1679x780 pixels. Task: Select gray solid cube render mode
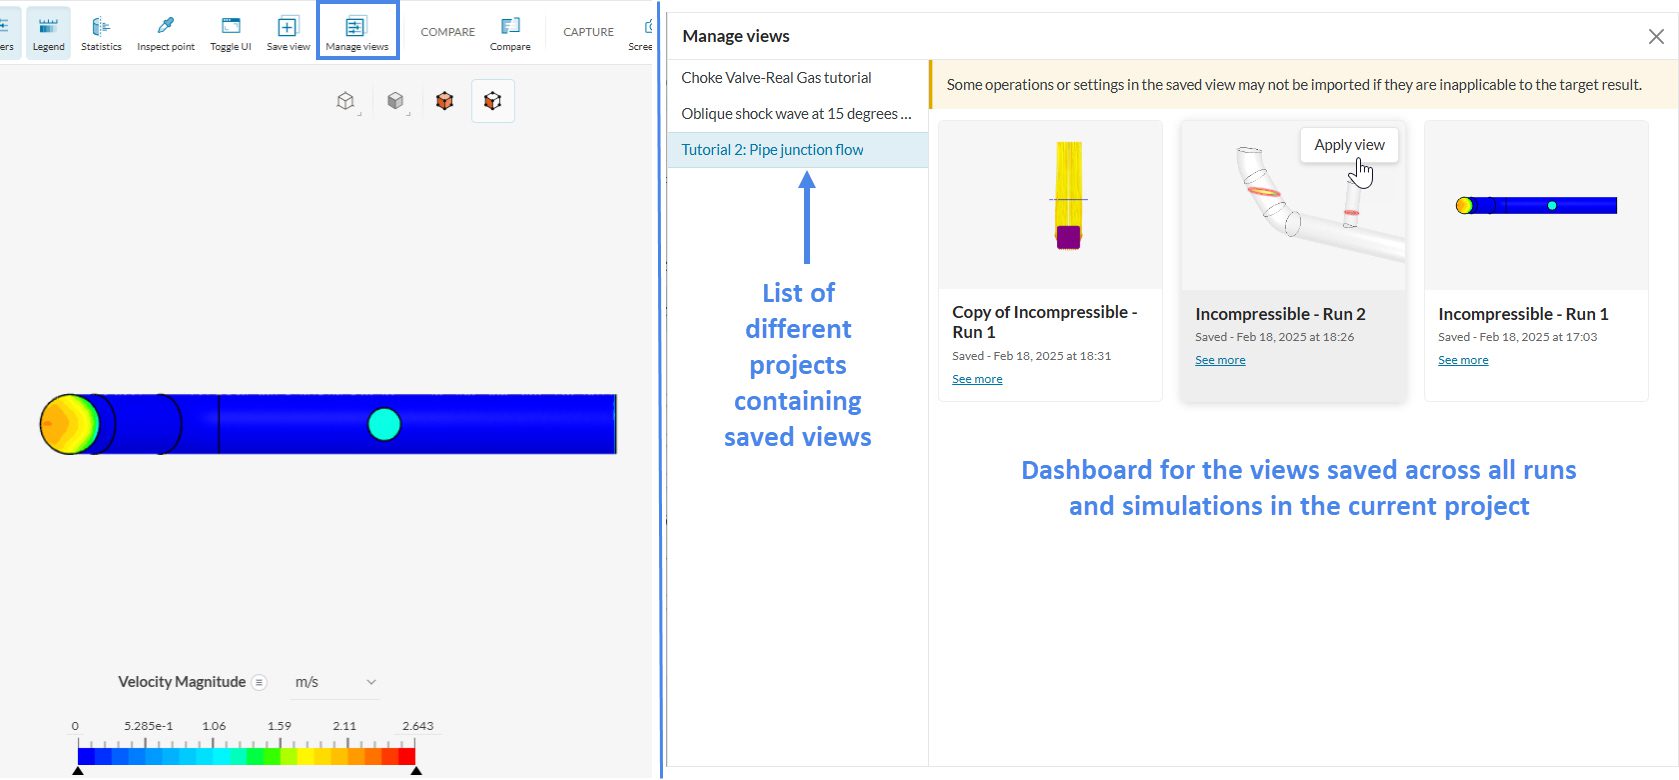396,101
